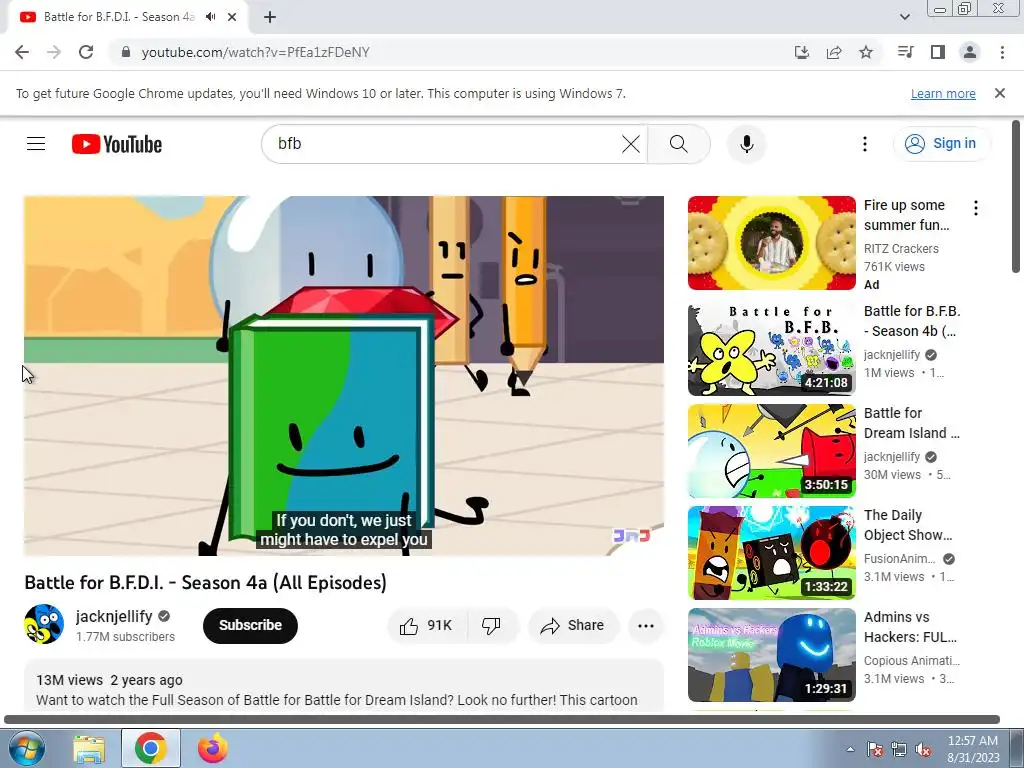
Task: Open the Chrome profile avatar
Action: tap(970, 52)
